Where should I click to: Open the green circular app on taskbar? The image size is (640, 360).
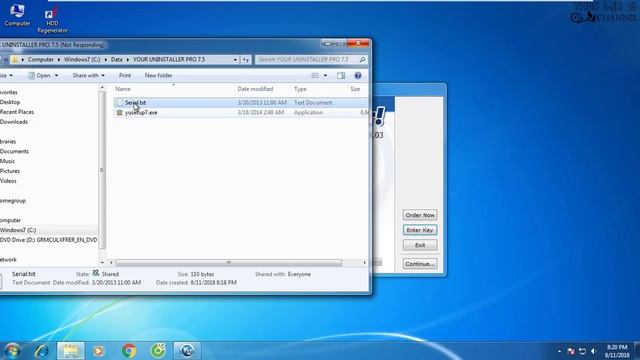click(x=158, y=351)
